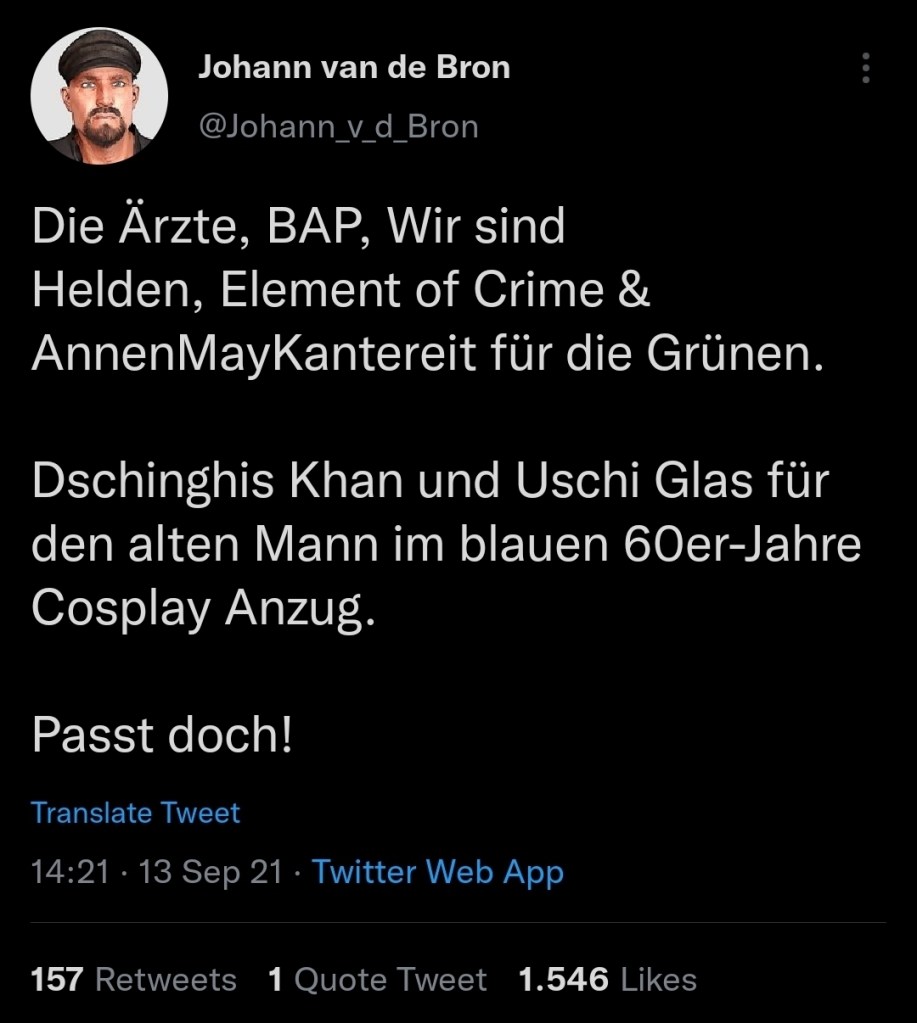
Task: Open the 1 Quote Tweet list
Action: 377,979
